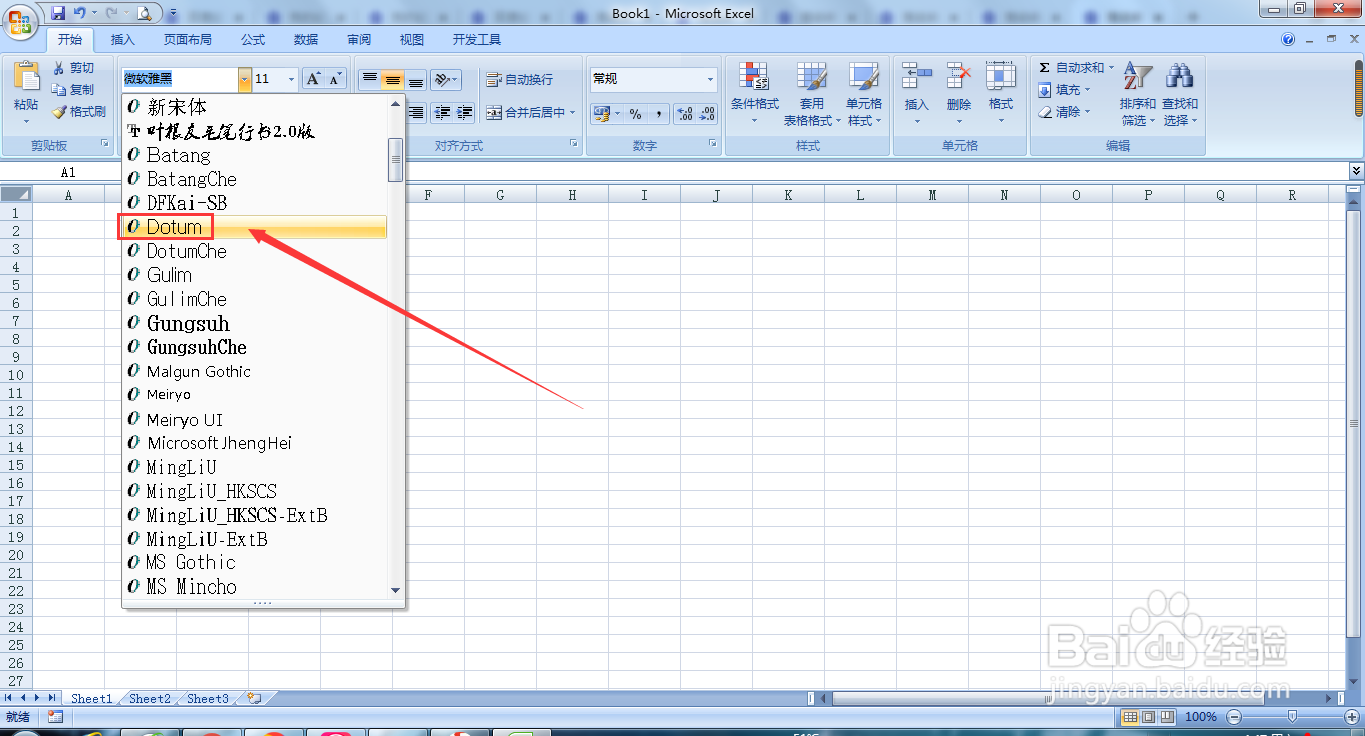Click the zoom in plus button

pyautogui.click(x=1351, y=717)
